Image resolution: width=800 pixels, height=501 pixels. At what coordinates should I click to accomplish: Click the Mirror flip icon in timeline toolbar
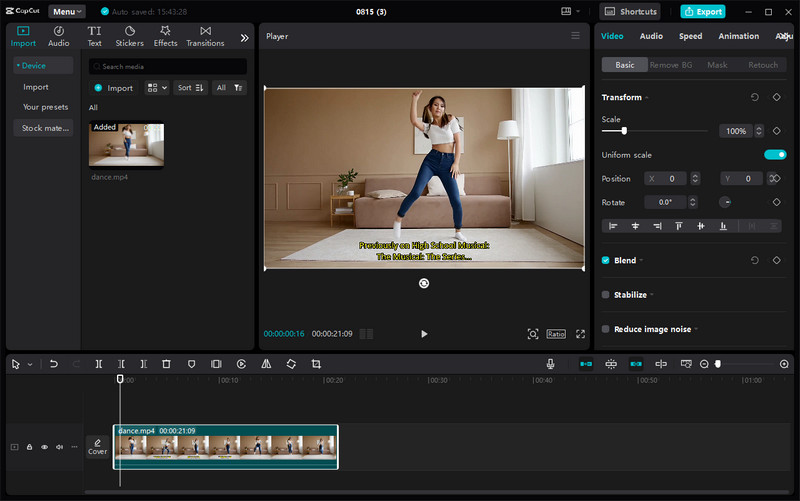point(266,364)
